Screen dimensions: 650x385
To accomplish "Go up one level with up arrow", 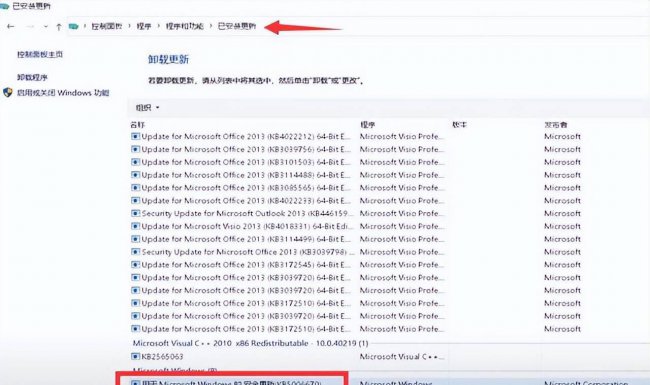I will click(58, 27).
